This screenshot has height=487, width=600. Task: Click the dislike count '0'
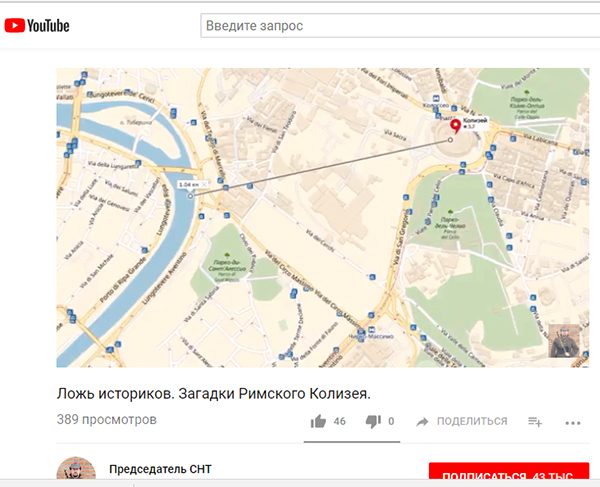pos(391,422)
